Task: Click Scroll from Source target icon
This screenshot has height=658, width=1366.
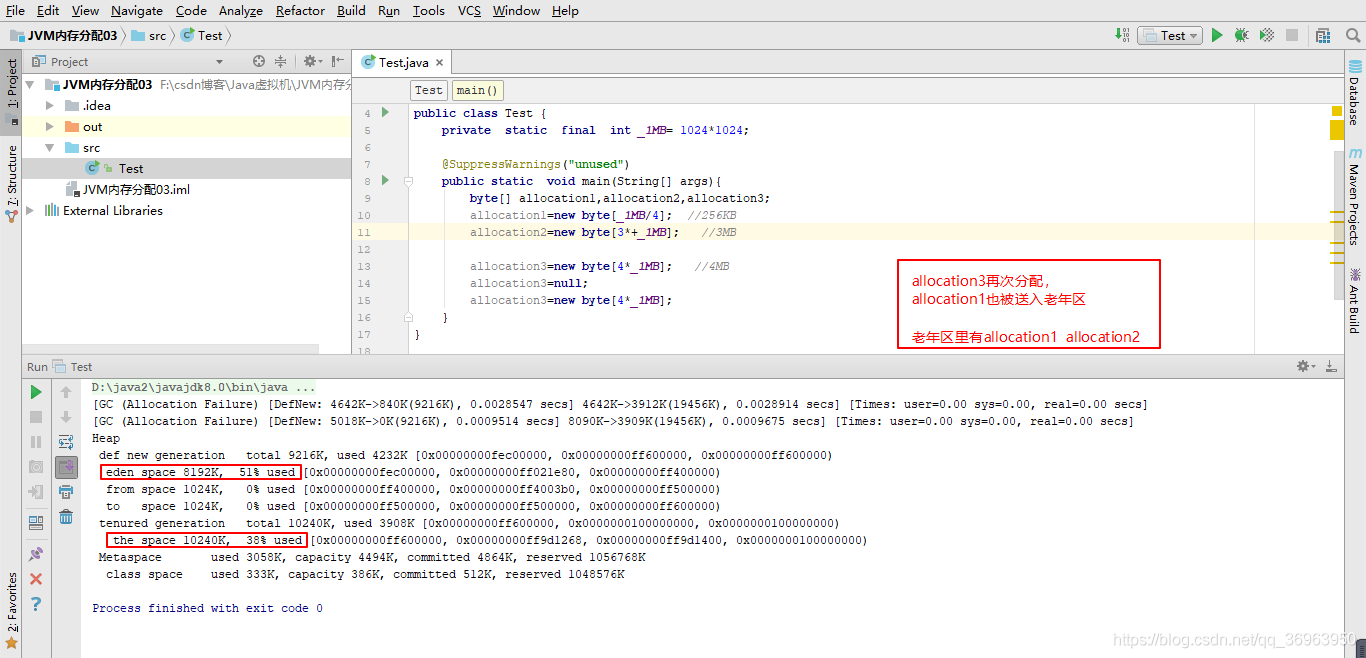Action: [259, 61]
